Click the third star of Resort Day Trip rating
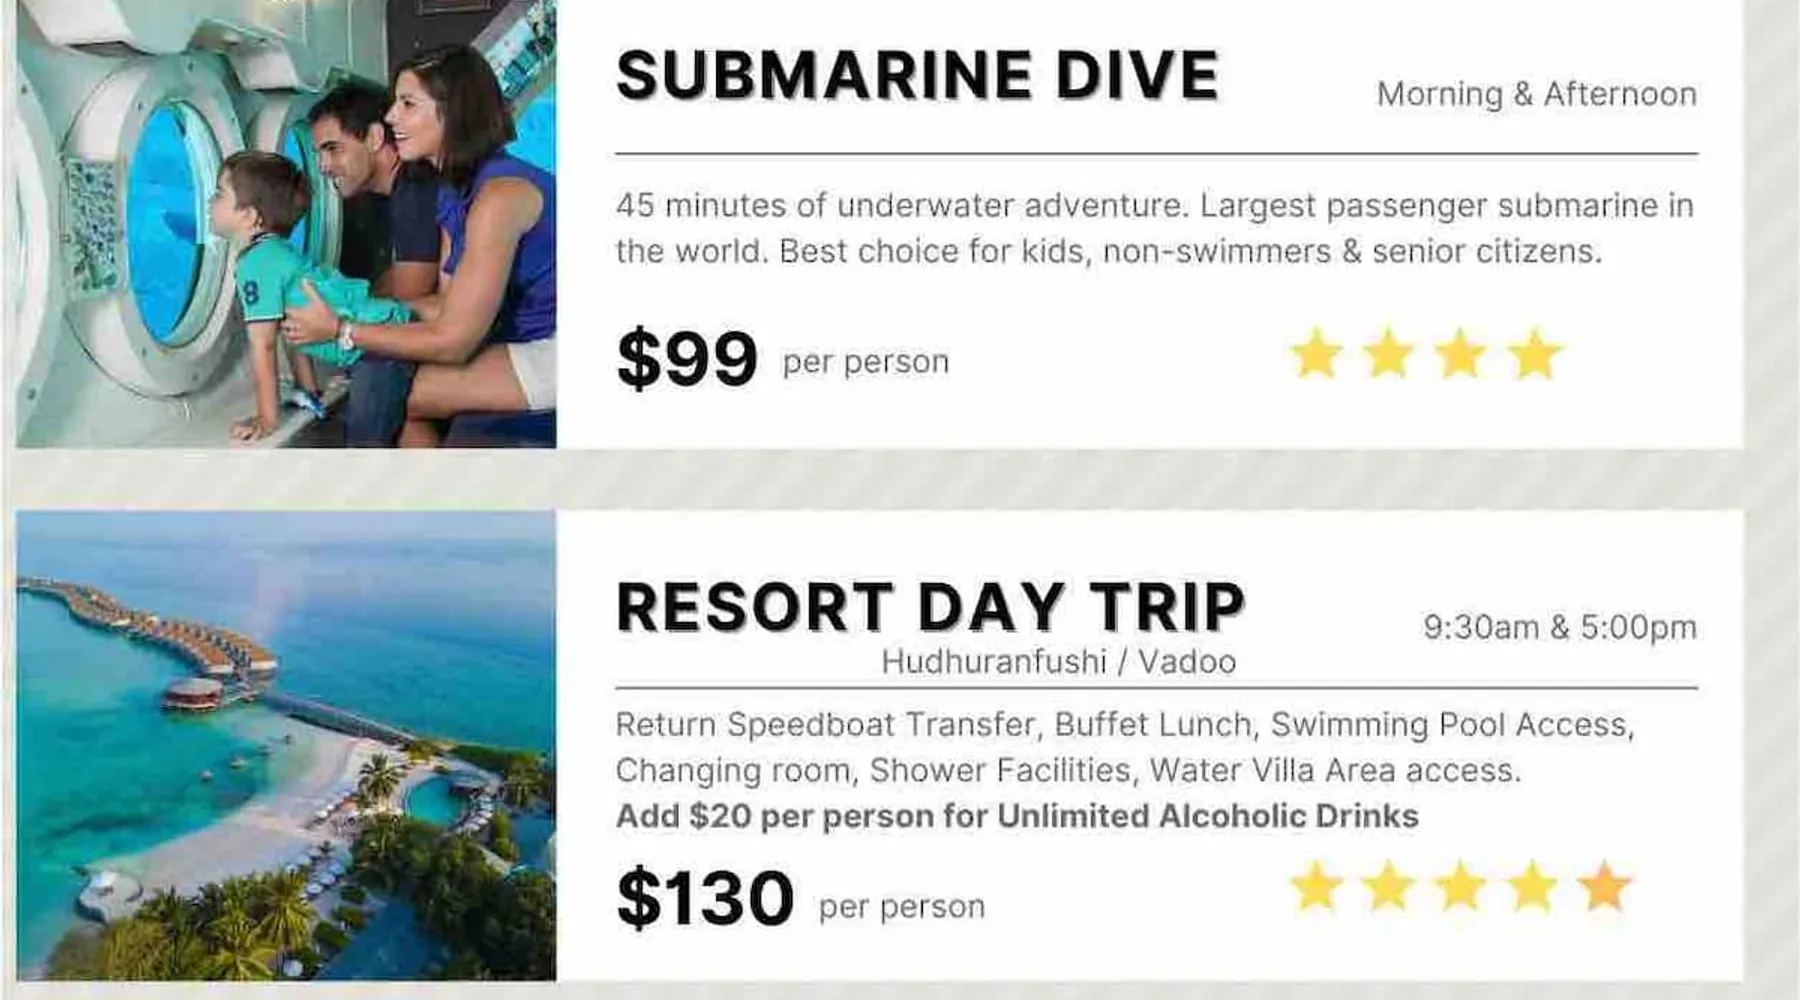Screen dimensions: 1800x1000 pos(1461,887)
